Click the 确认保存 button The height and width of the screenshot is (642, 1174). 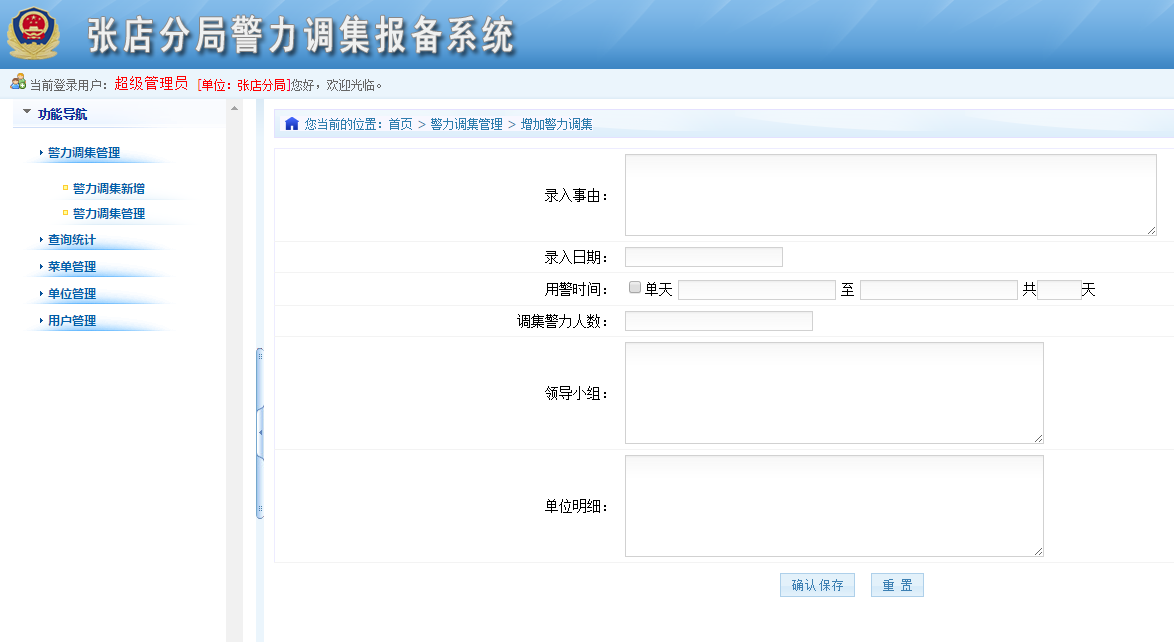(x=817, y=585)
